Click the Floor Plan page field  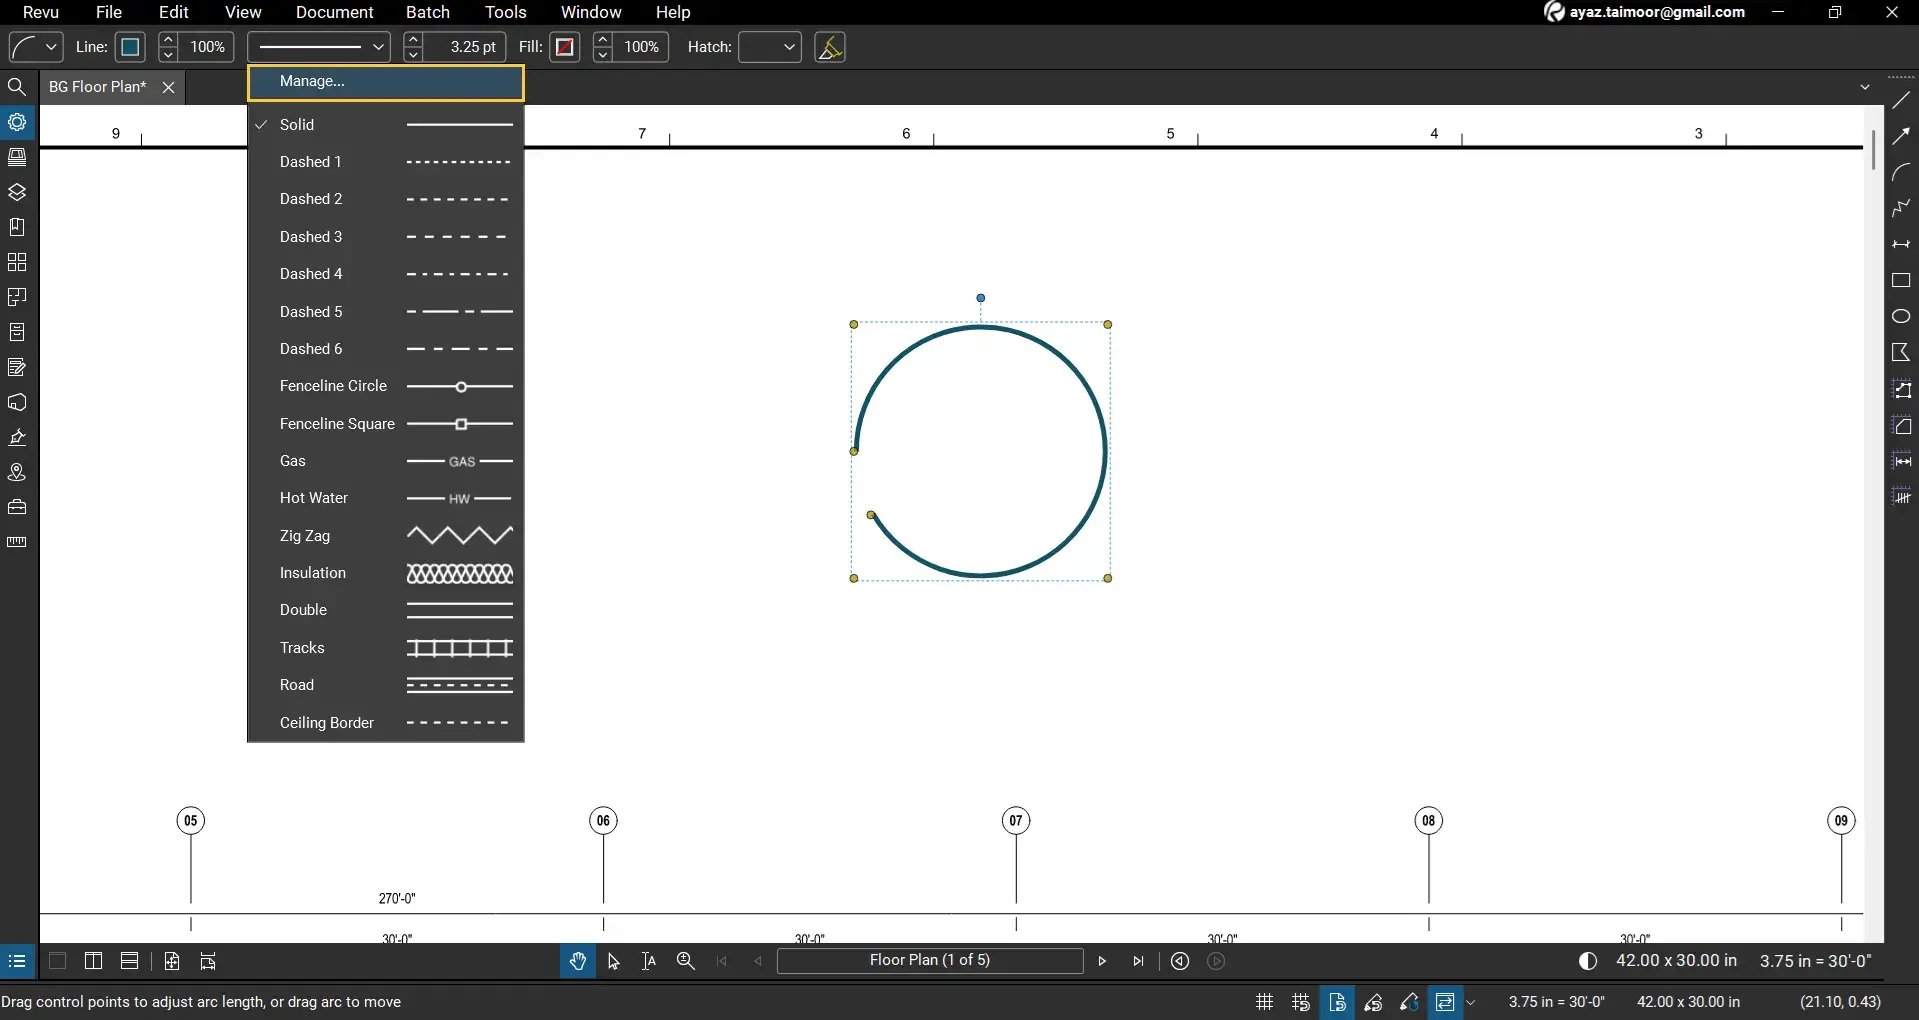[x=929, y=961]
